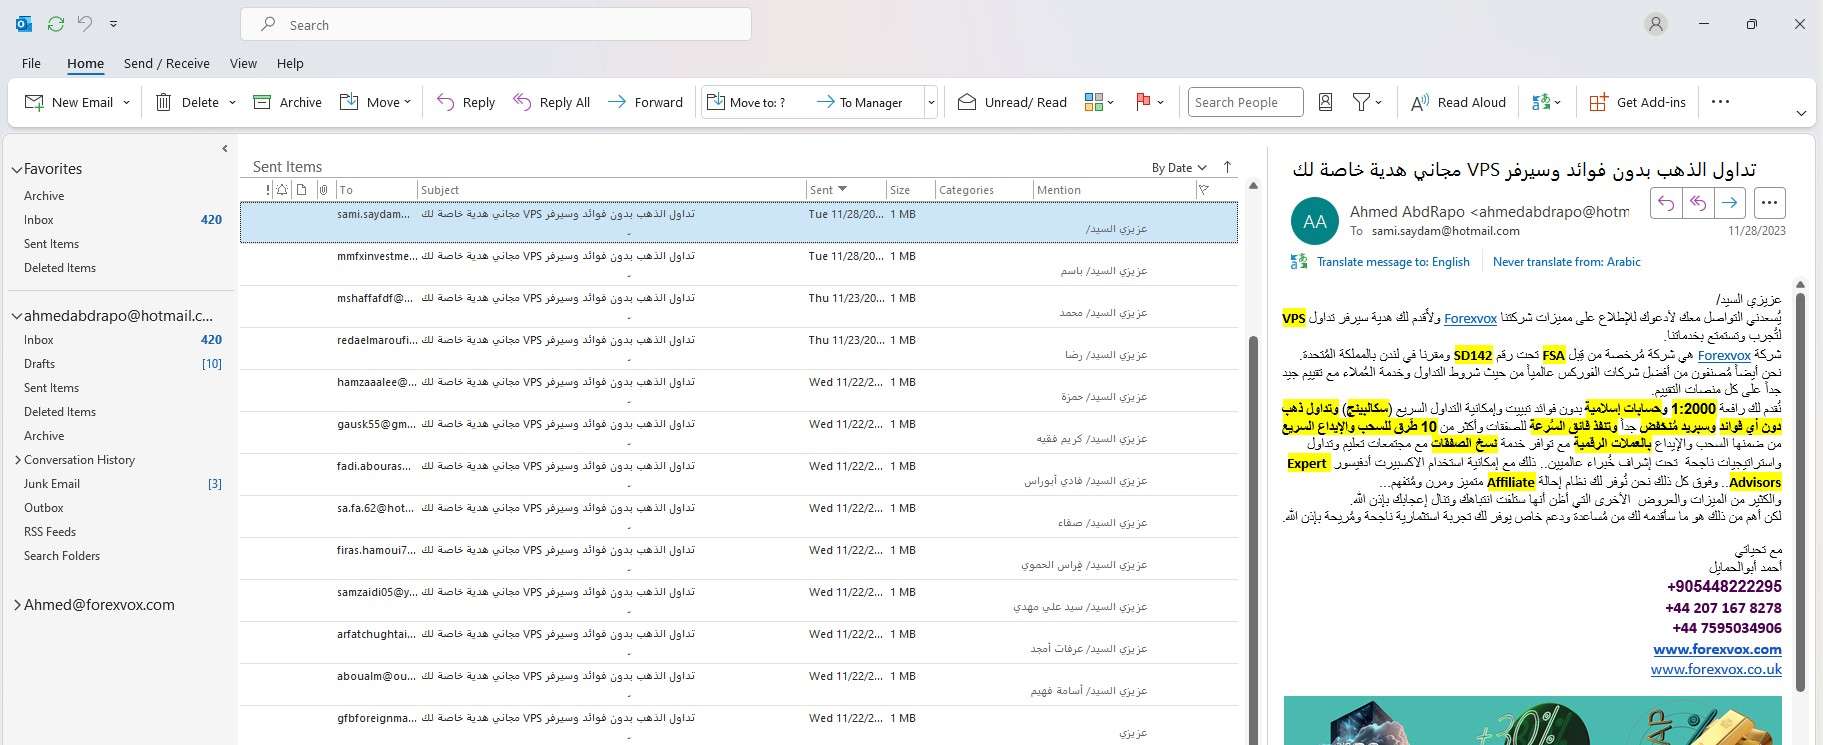The height and width of the screenshot is (745, 1823).
Task: Click Reply All icon in reading pane
Action: pyautogui.click(x=1697, y=203)
